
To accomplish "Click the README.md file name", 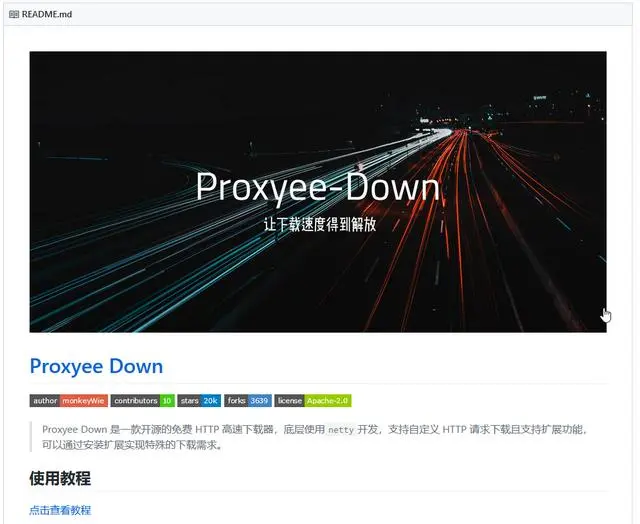I will pyautogui.click(x=47, y=14).
